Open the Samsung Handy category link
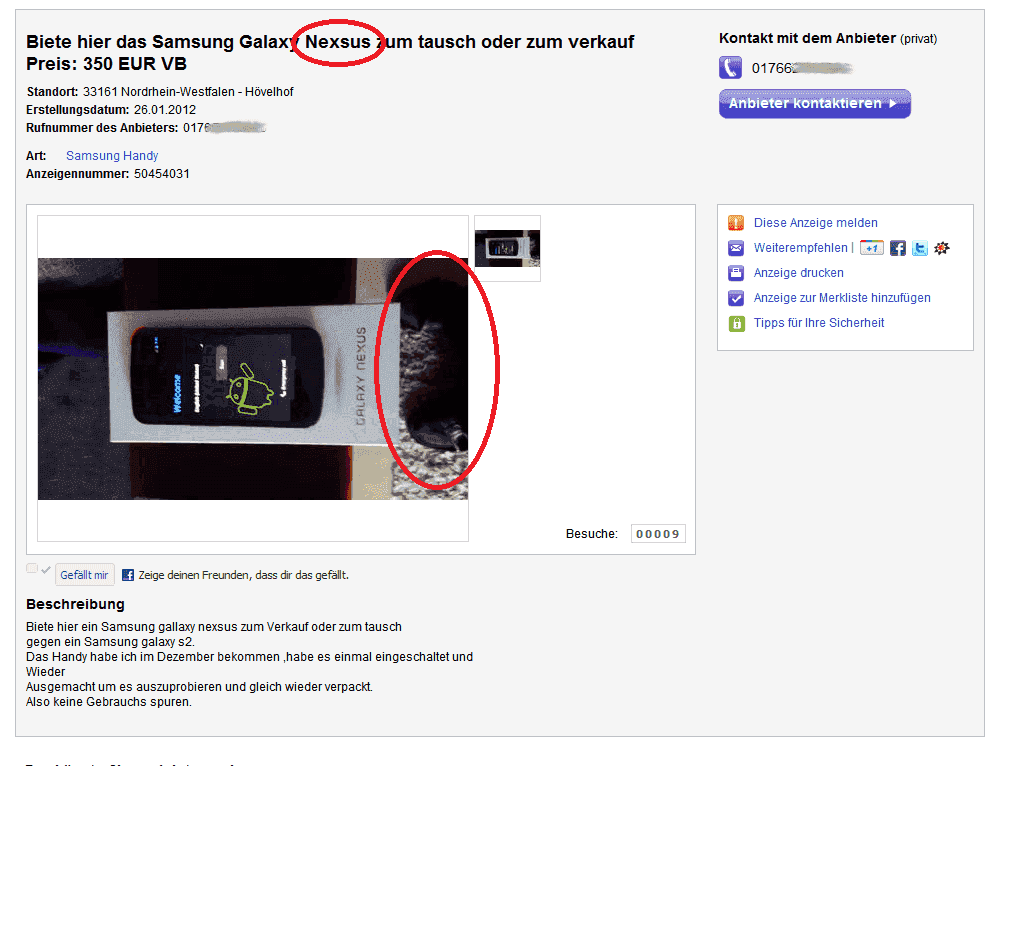Screen dimensions: 1033x940 point(112,155)
